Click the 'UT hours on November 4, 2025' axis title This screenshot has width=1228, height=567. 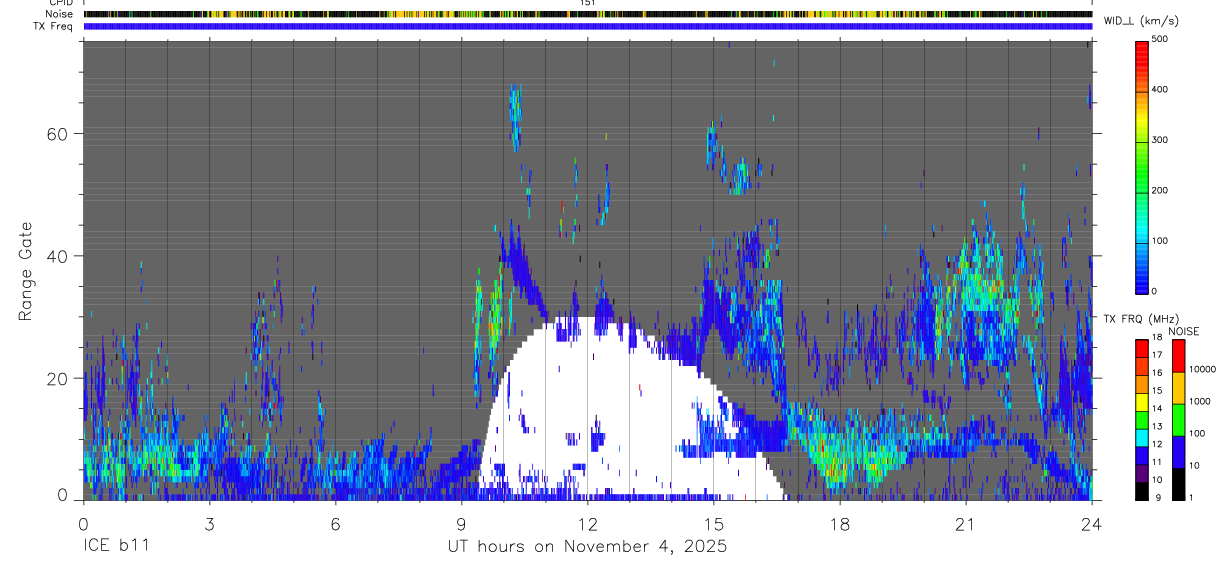coord(587,546)
